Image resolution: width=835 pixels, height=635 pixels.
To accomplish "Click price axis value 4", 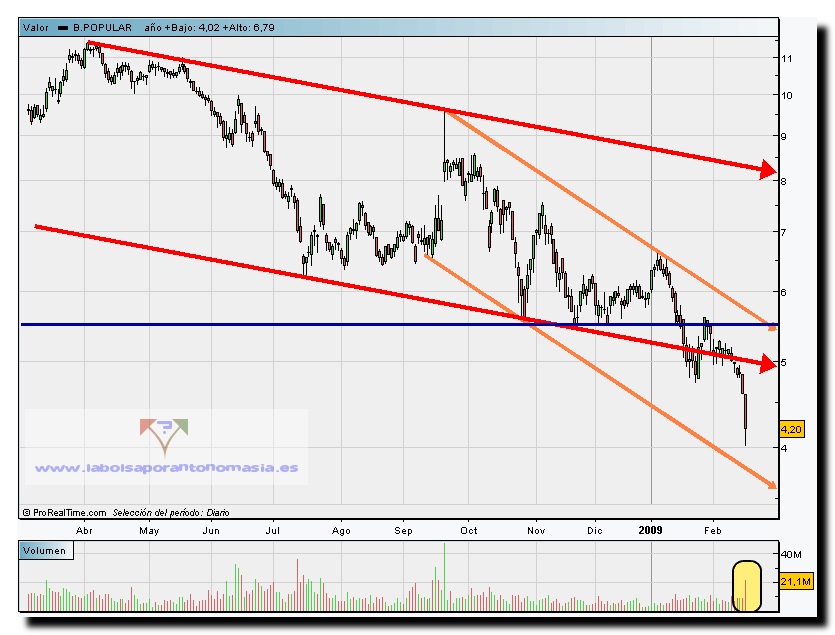I will tap(783, 448).
